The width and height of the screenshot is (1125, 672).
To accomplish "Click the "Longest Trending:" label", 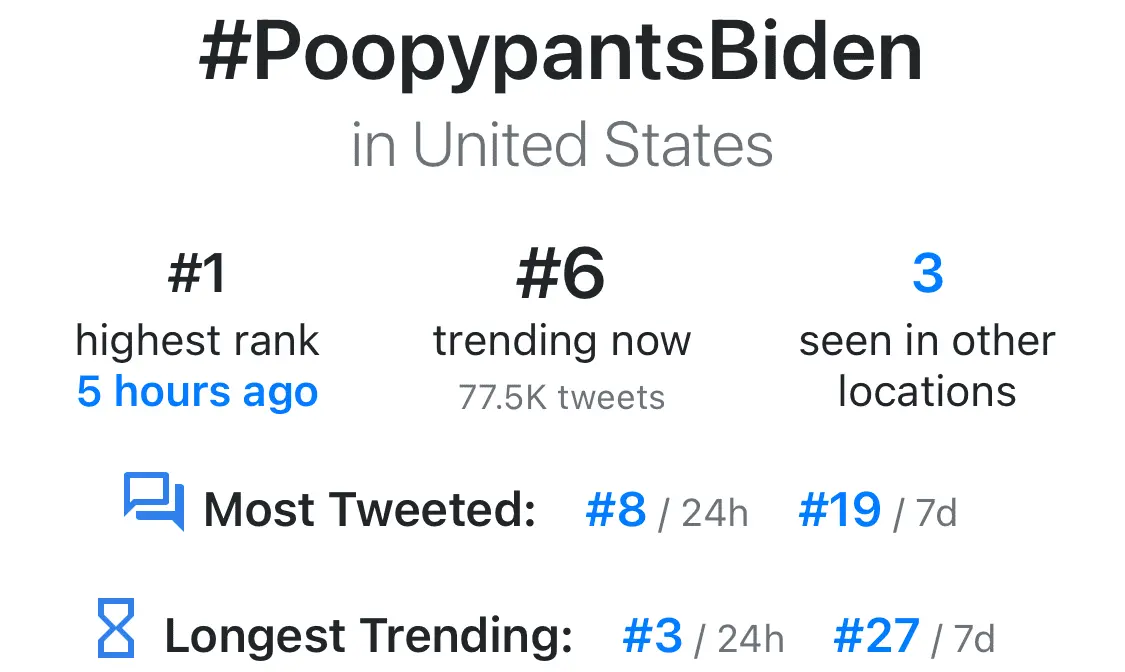I will [x=368, y=636].
